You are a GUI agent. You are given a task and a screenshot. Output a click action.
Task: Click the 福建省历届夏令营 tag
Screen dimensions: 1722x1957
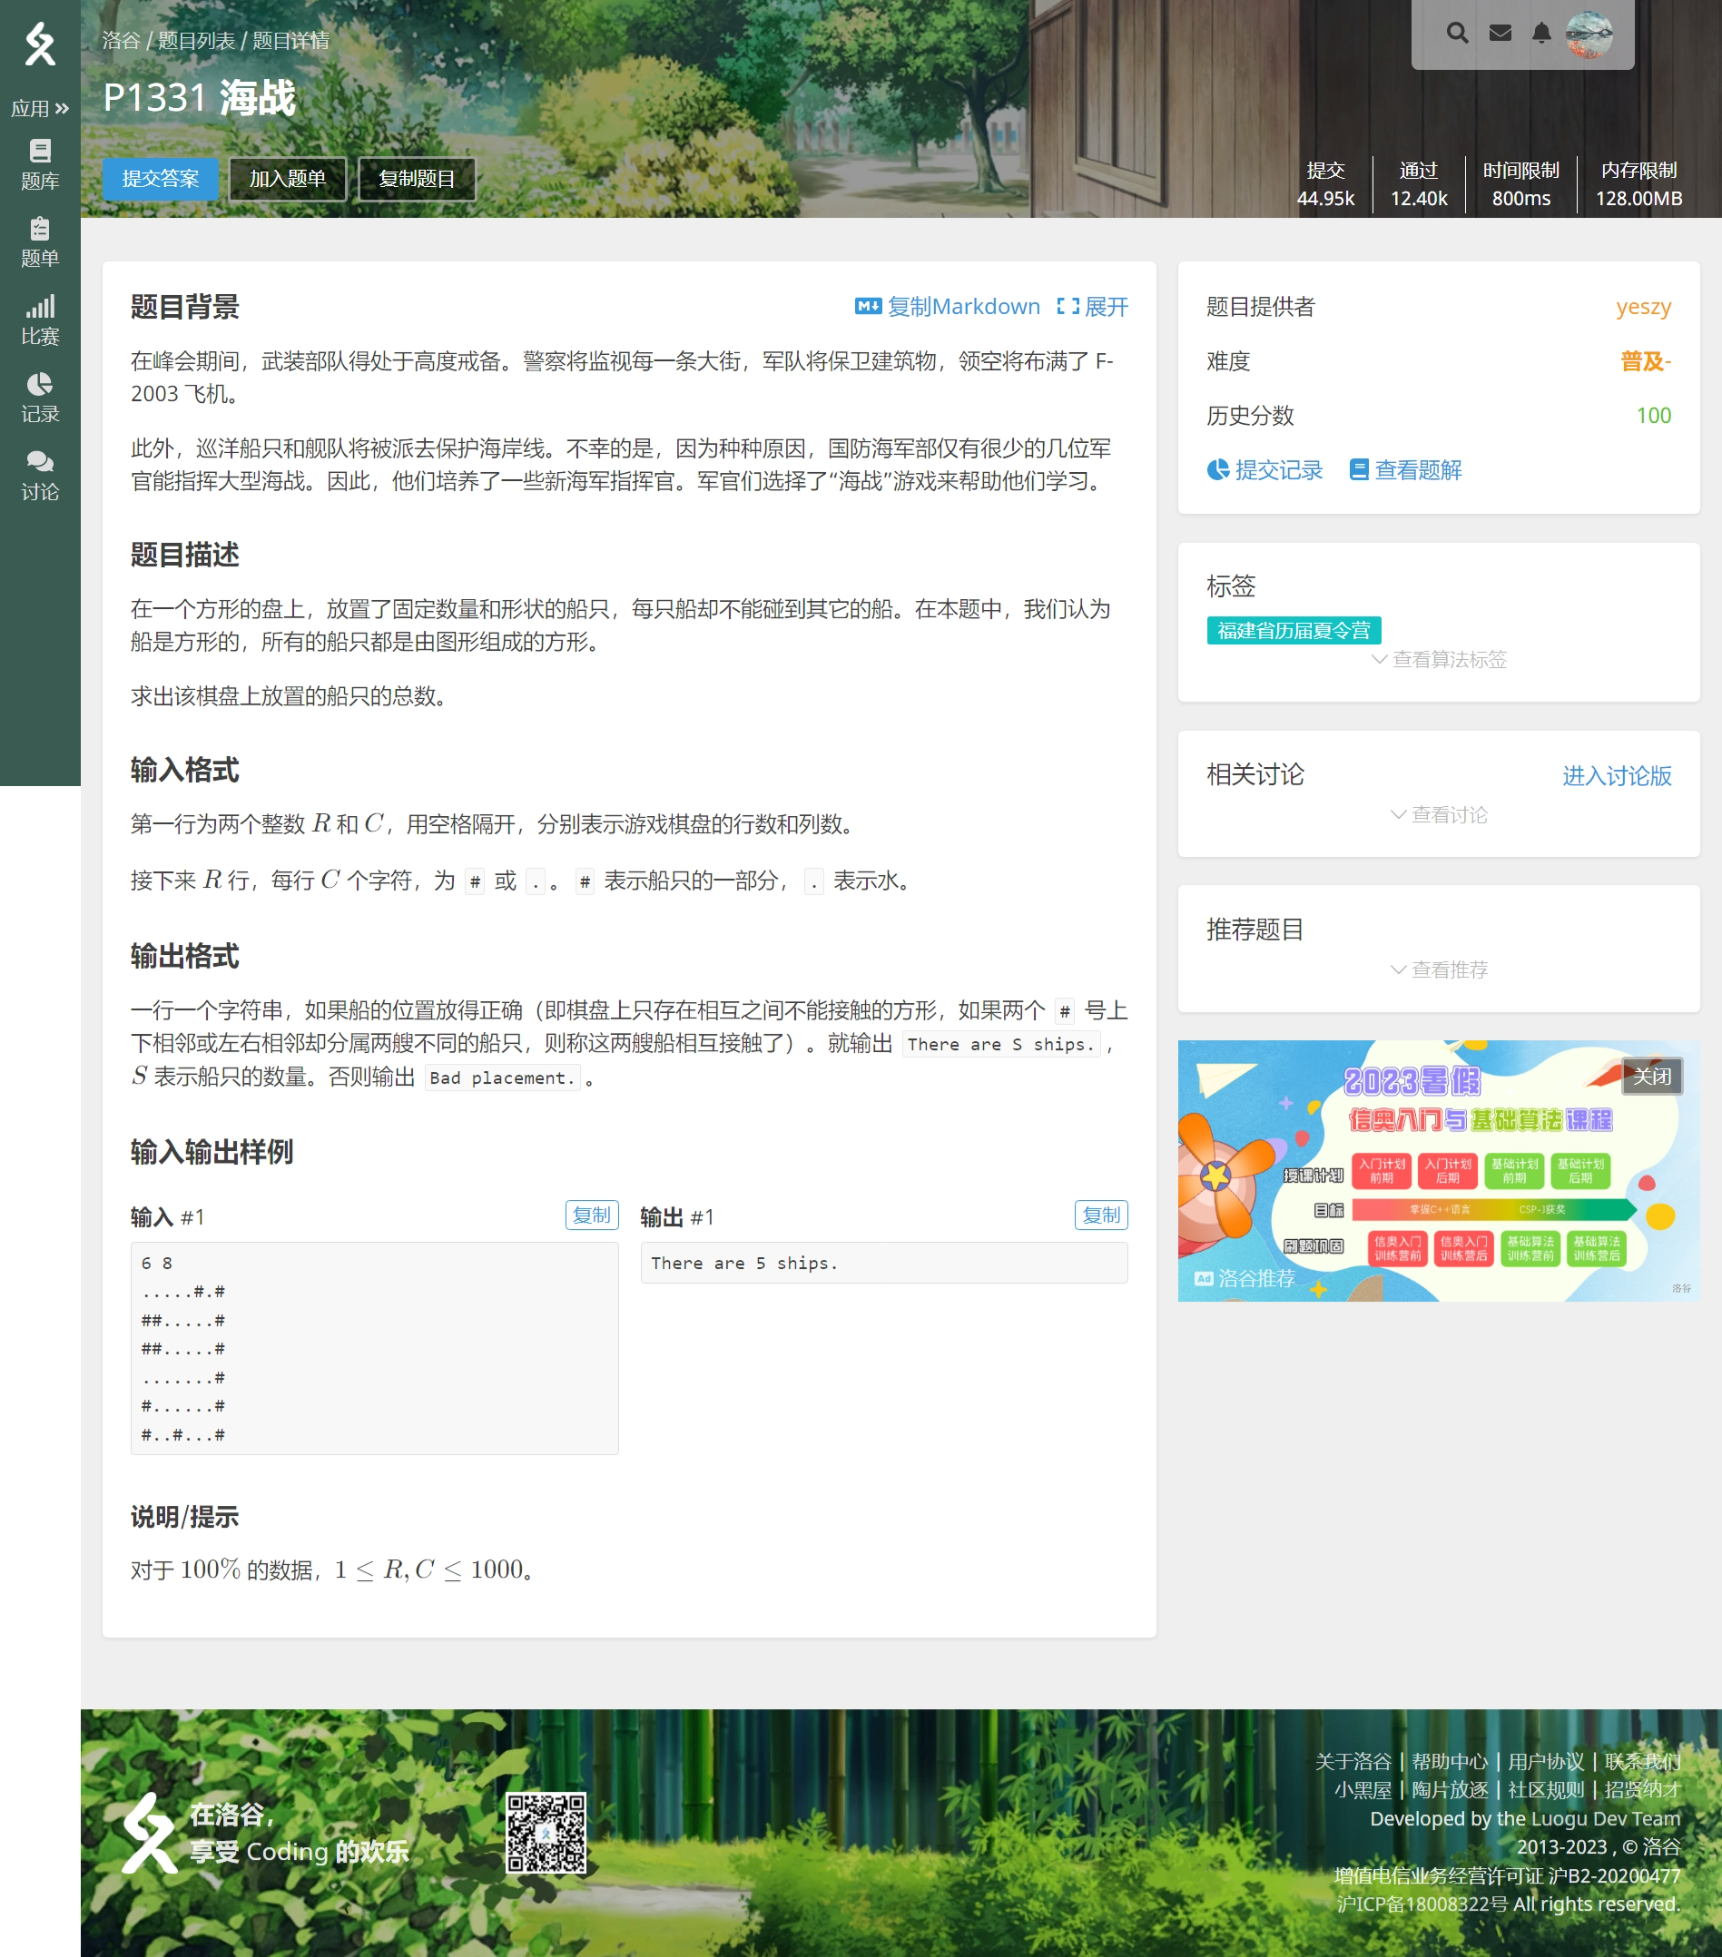[x=1293, y=630]
